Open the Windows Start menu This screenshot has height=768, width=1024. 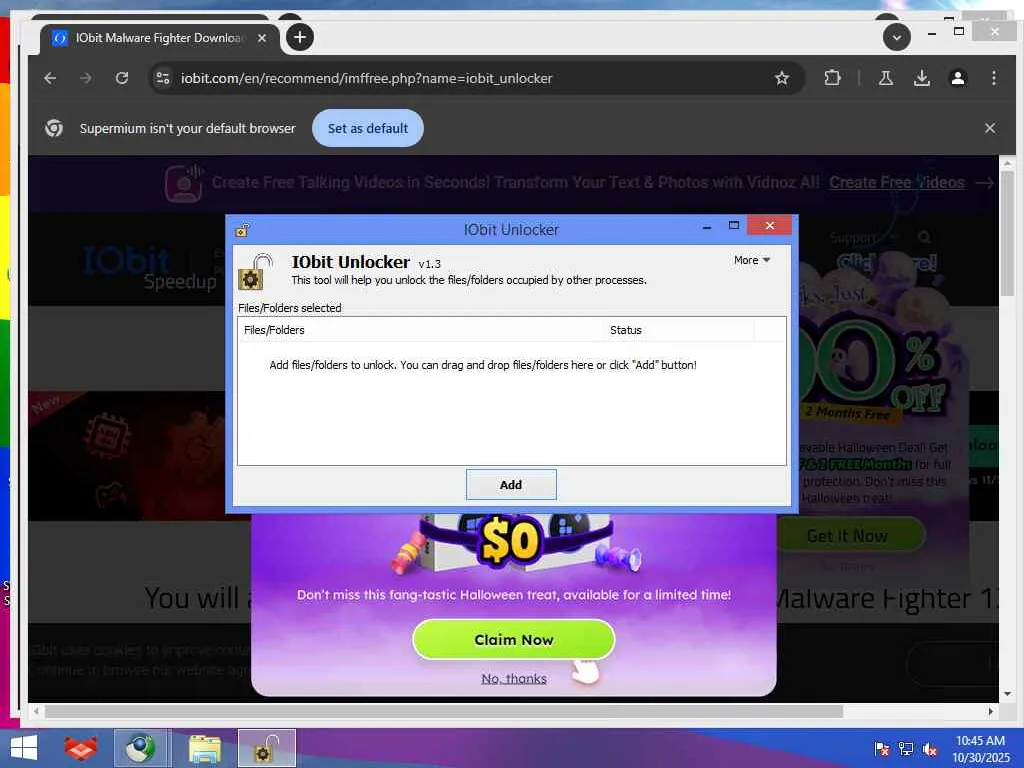pyautogui.click(x=24, y=748)
